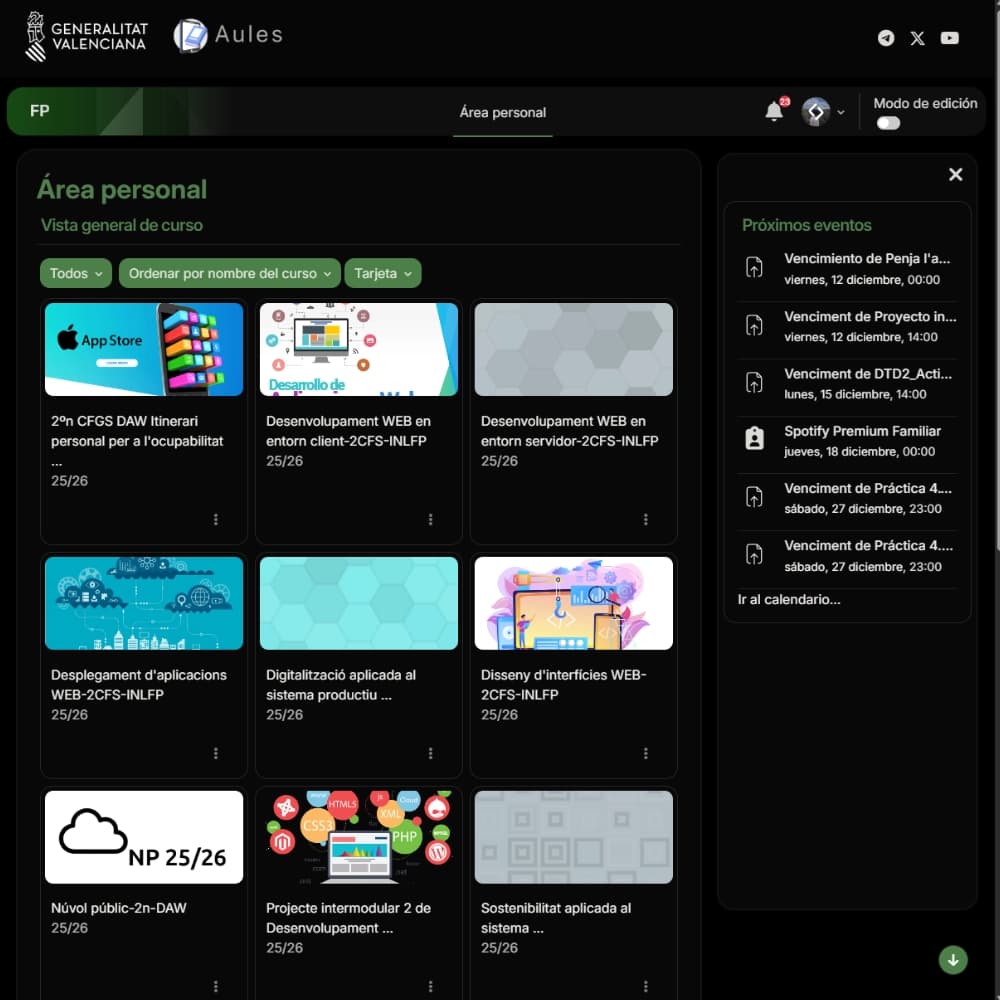1000x1000 pixels.
Task: Expand the Tarjeta view dropdown
Action: [x=382, y=273]
